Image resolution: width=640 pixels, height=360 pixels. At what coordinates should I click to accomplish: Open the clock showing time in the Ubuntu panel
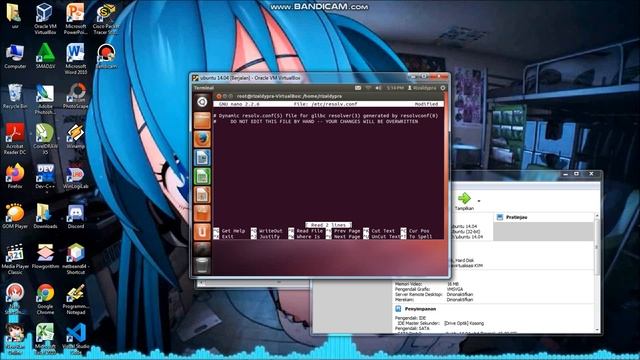(395, 88)
